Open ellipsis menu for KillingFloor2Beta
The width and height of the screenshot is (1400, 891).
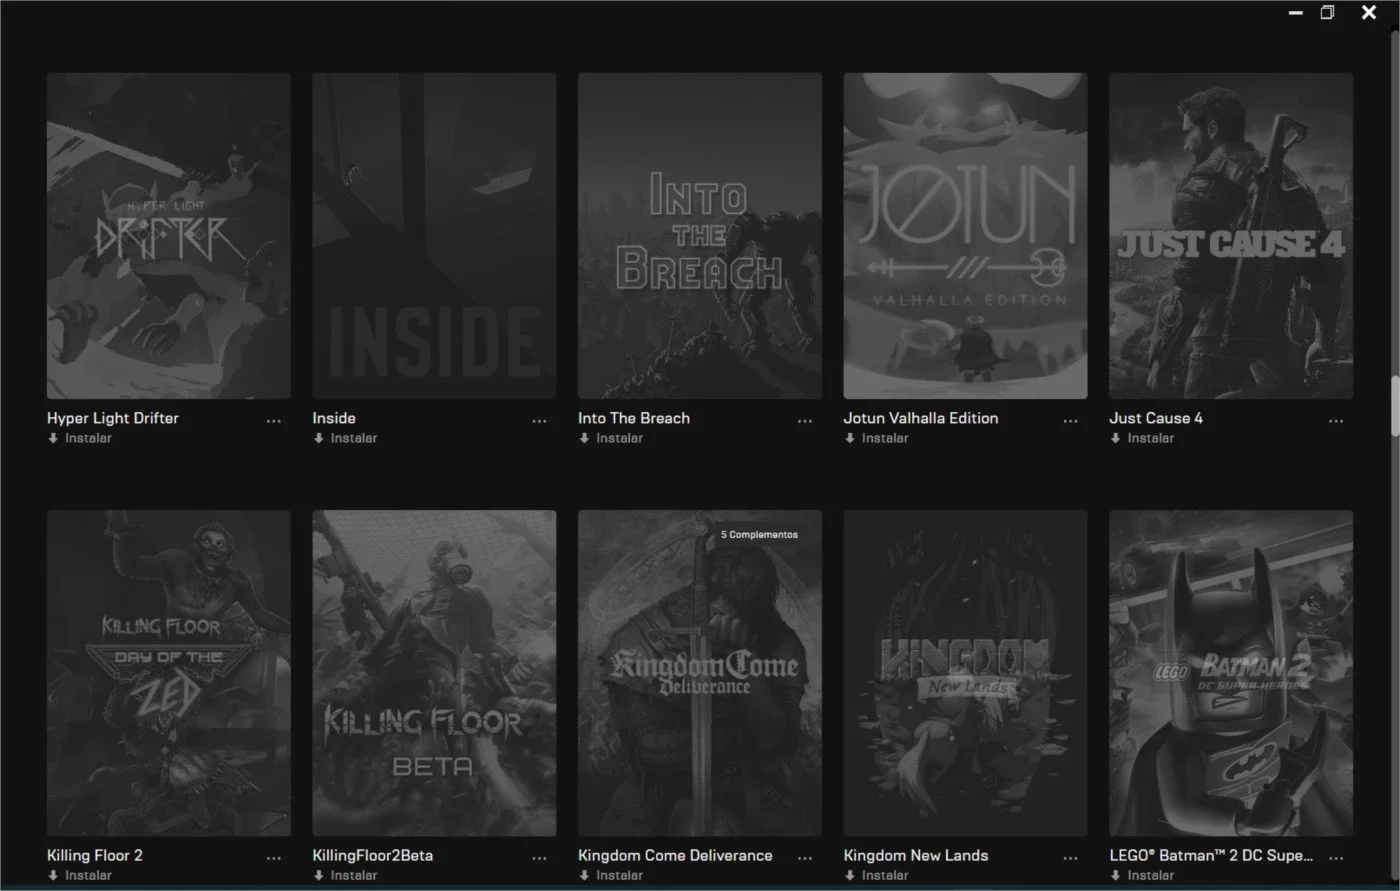(x=540, y=859)
